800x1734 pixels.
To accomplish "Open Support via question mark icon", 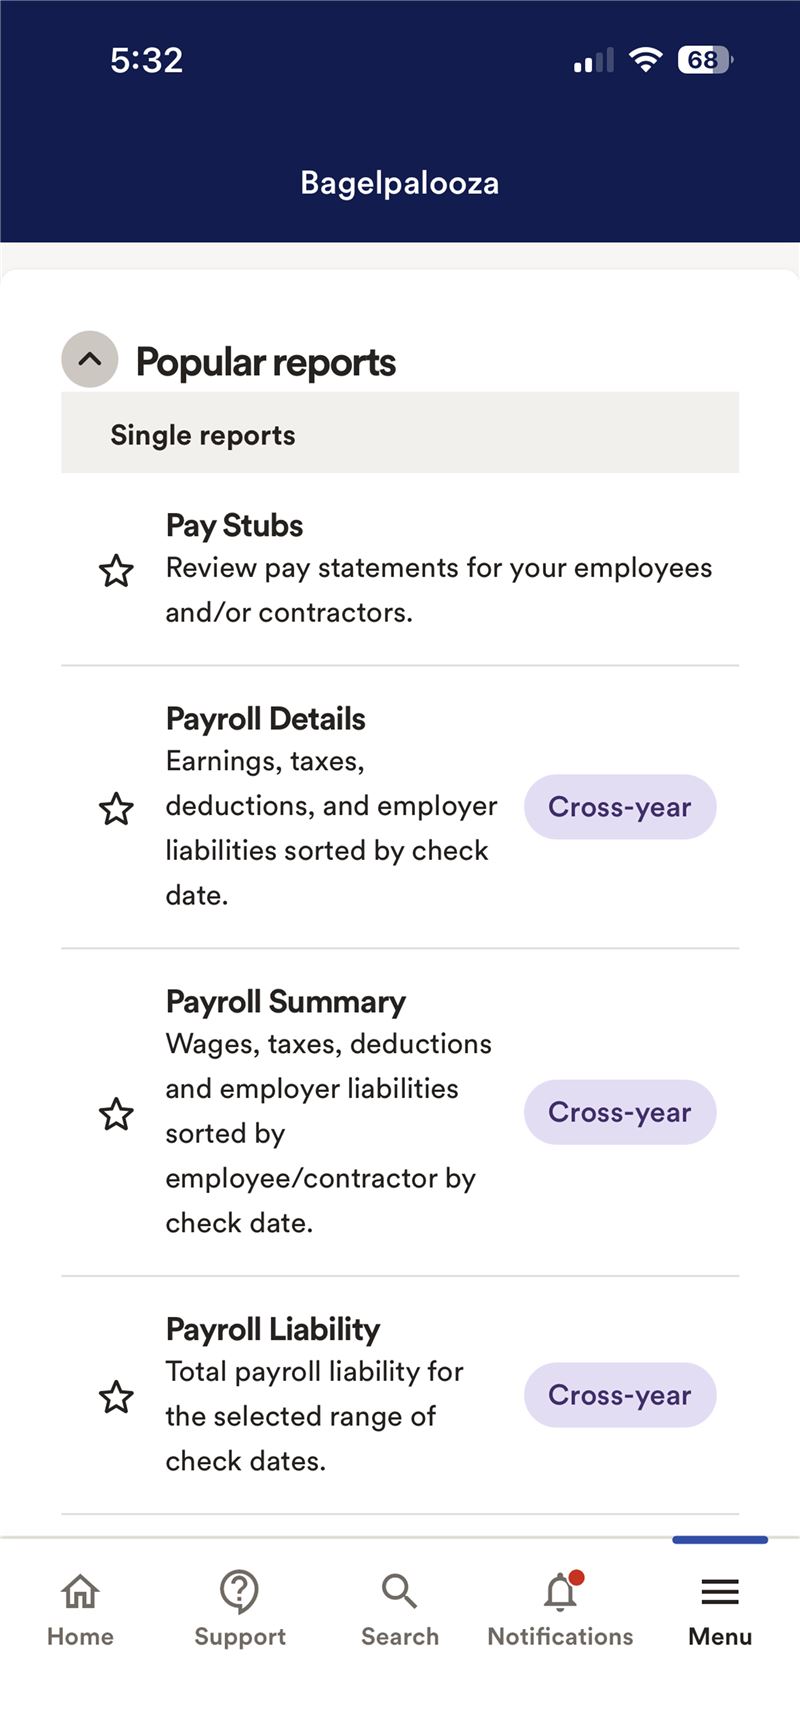I will pyautogui.click(x=240, y=1591).
